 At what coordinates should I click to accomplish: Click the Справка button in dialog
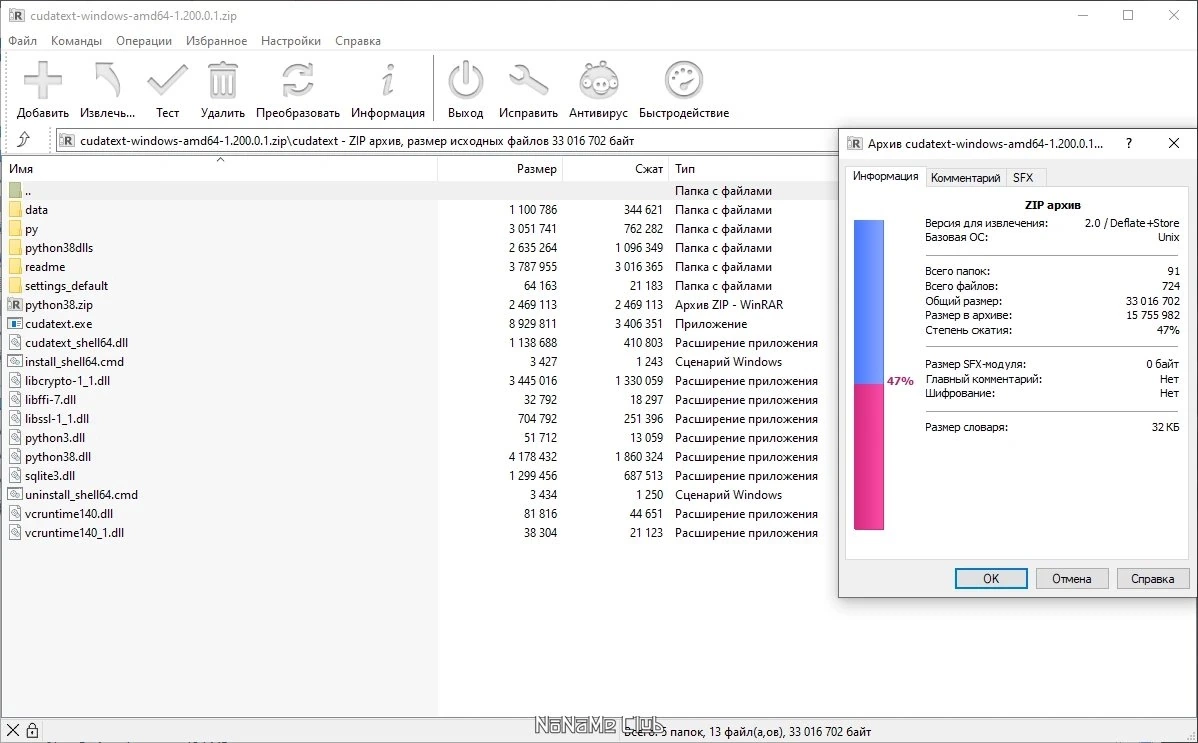(1152, 579)
